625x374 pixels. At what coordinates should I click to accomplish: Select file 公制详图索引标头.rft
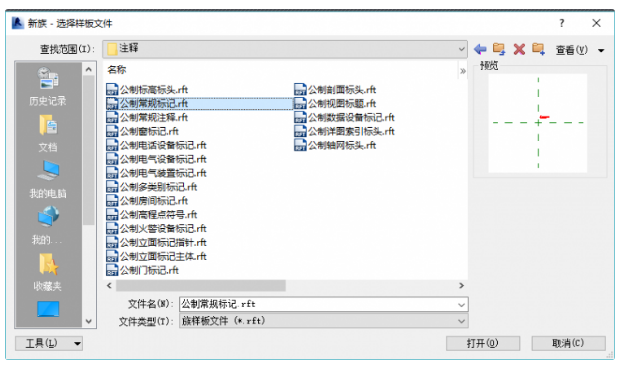pyautogui.click(x=351, y=131)
